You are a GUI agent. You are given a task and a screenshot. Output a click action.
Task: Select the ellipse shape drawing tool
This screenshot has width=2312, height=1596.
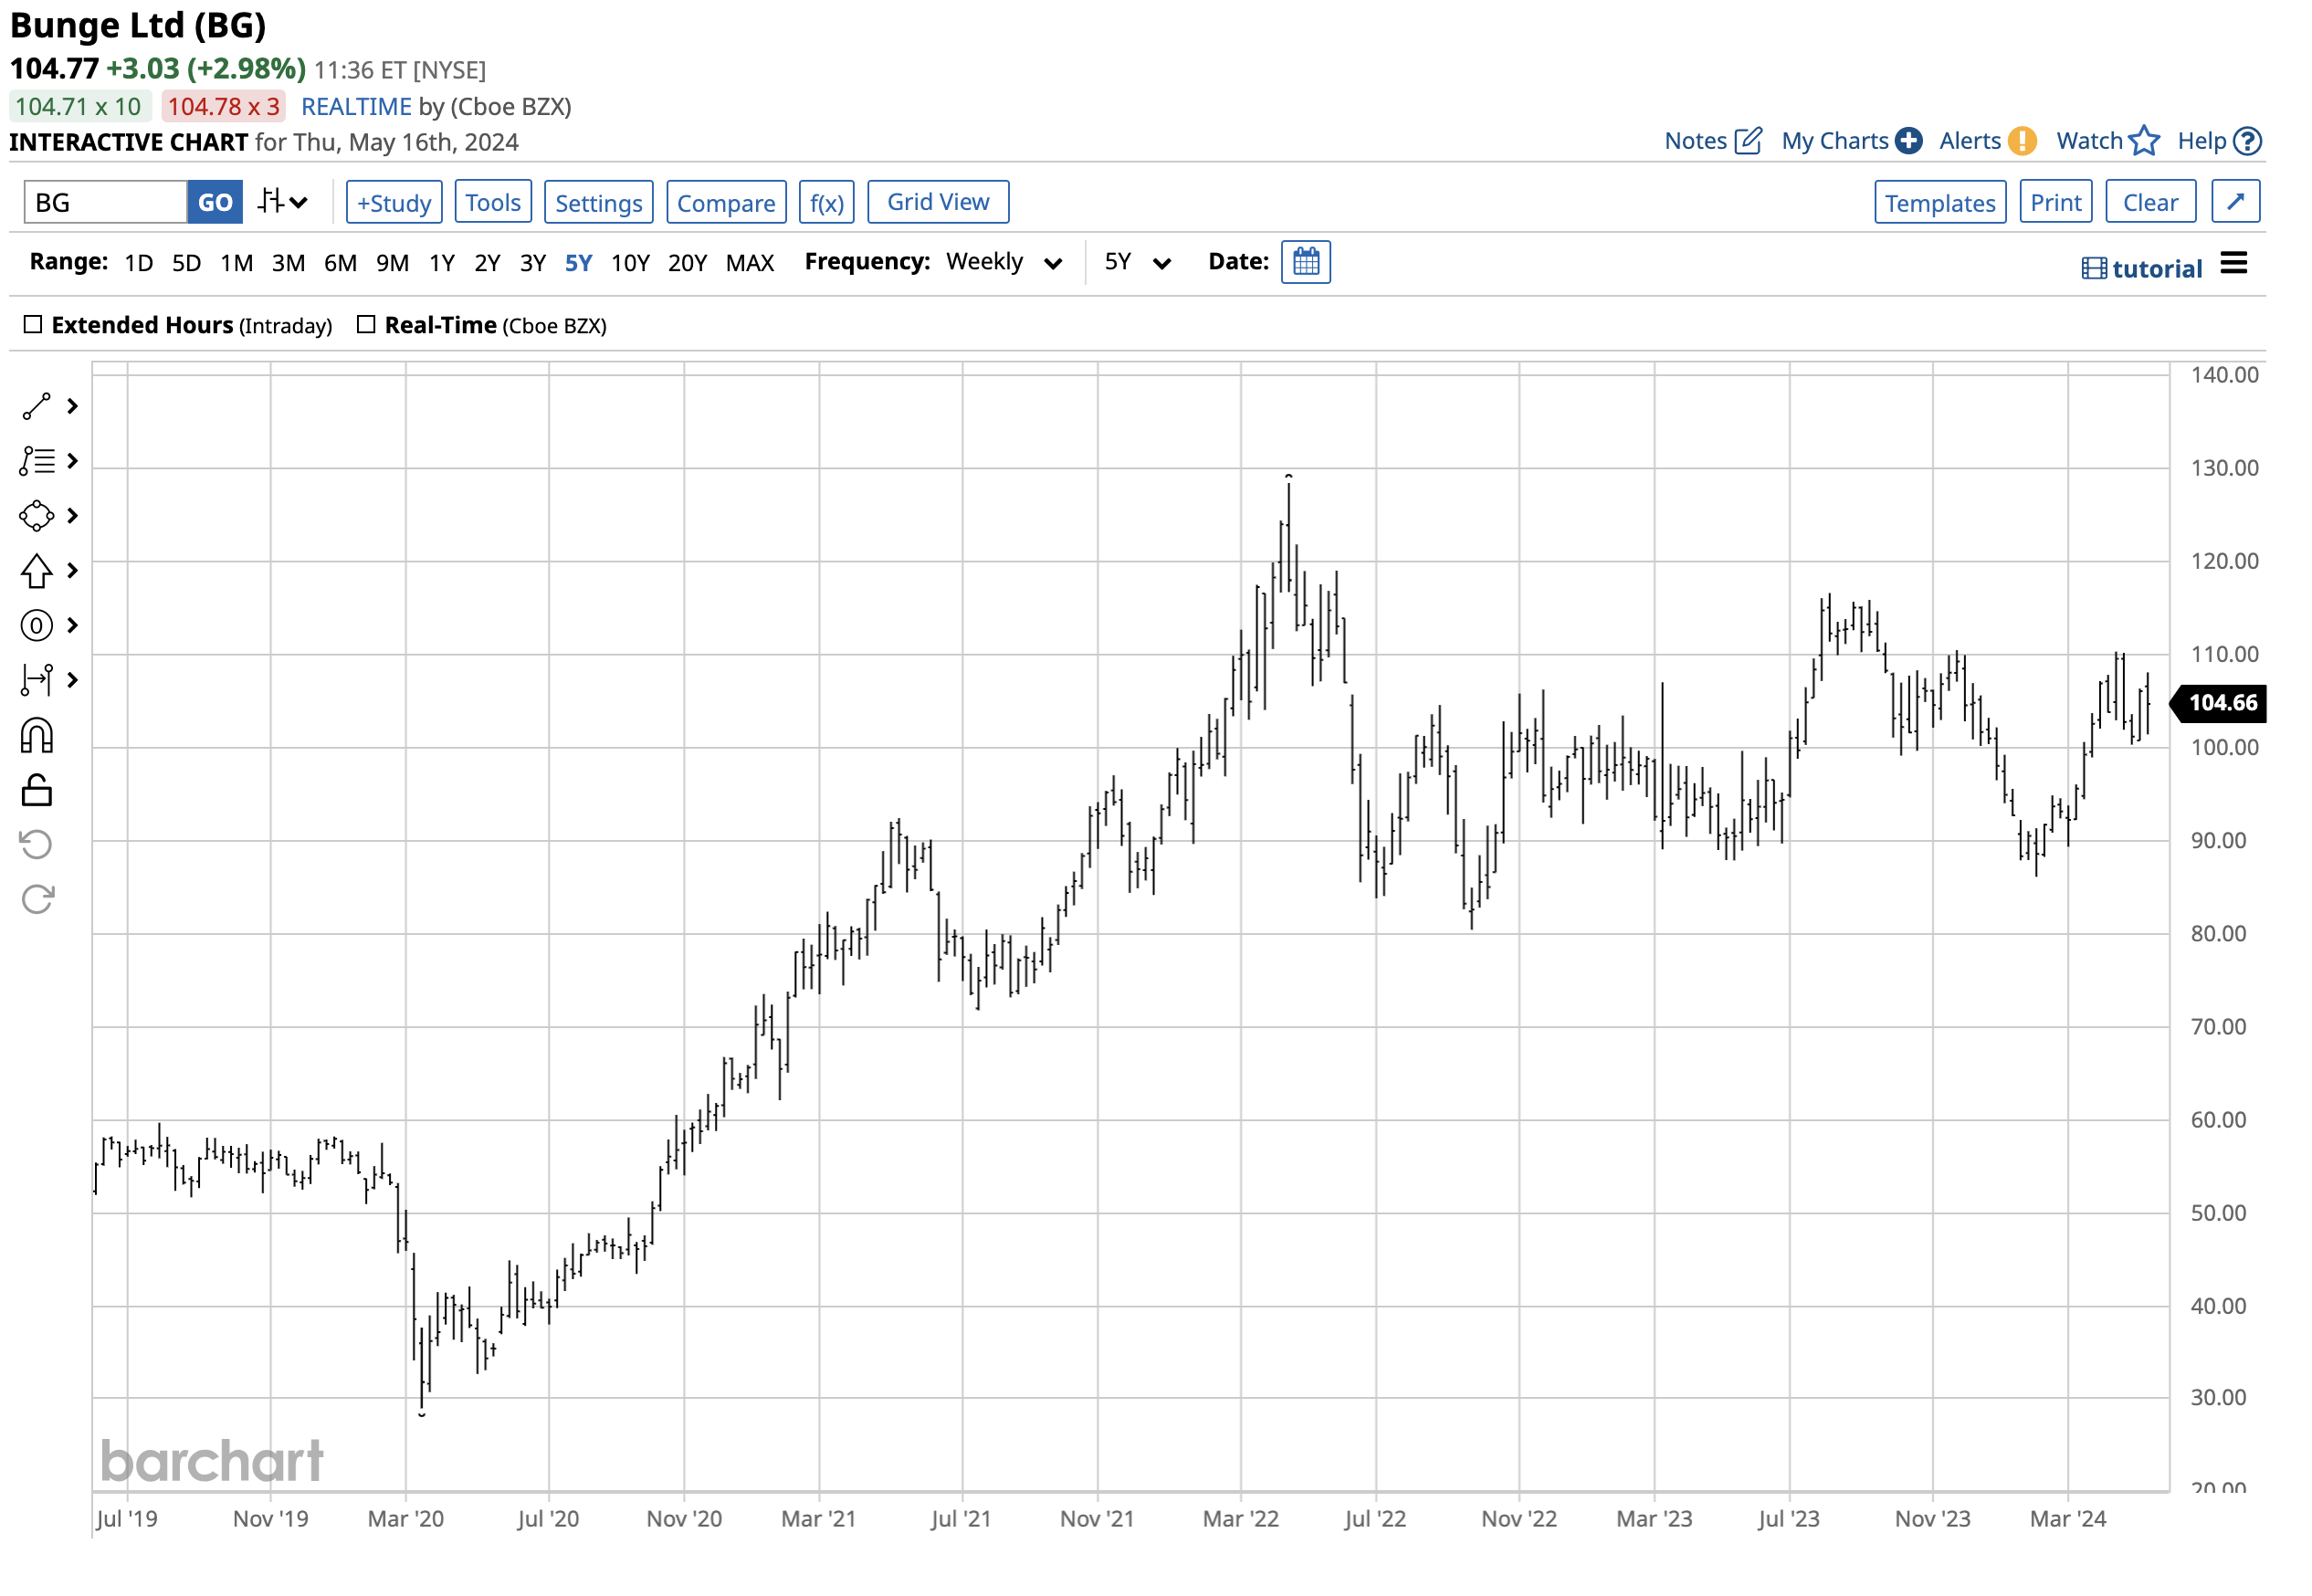click(37, 516)
